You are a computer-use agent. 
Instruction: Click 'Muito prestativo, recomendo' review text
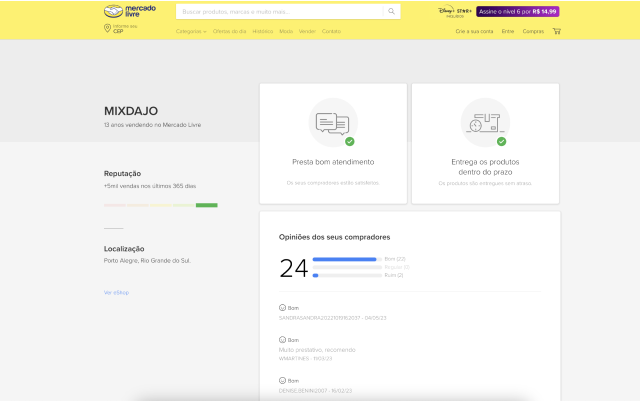[317, 350]
